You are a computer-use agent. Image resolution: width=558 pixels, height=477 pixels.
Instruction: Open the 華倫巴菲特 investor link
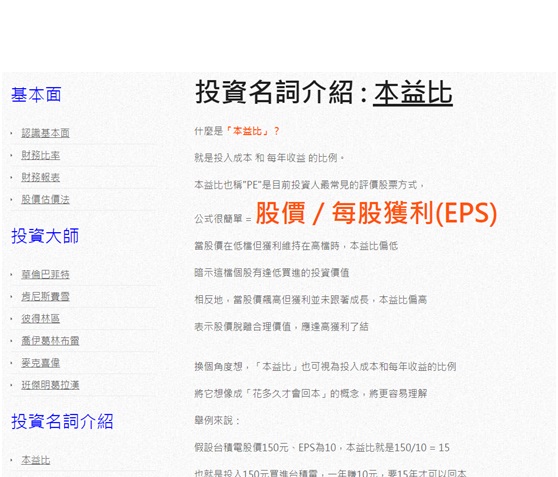pyautogui.click(x=45, y=274)
